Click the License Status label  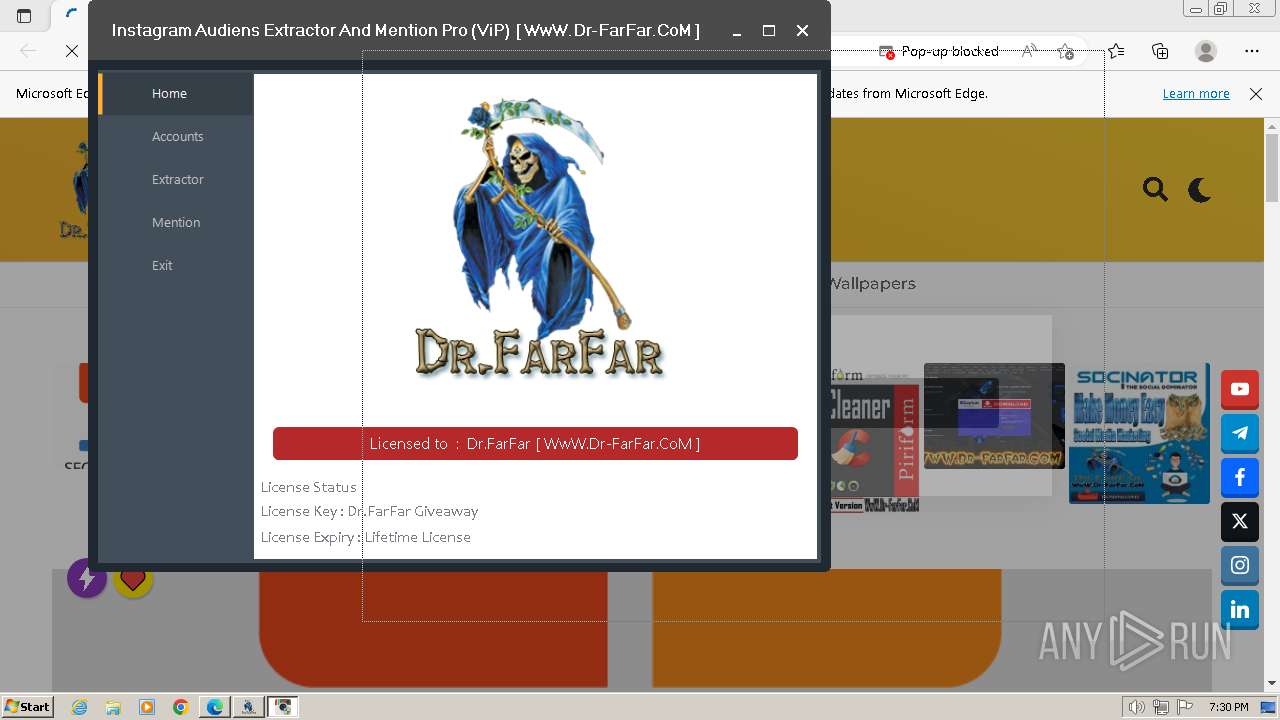point(308,487)
